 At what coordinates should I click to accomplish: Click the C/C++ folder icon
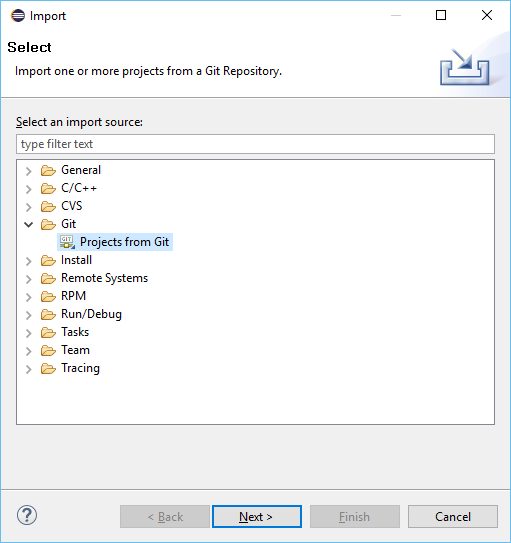[48, 188]
